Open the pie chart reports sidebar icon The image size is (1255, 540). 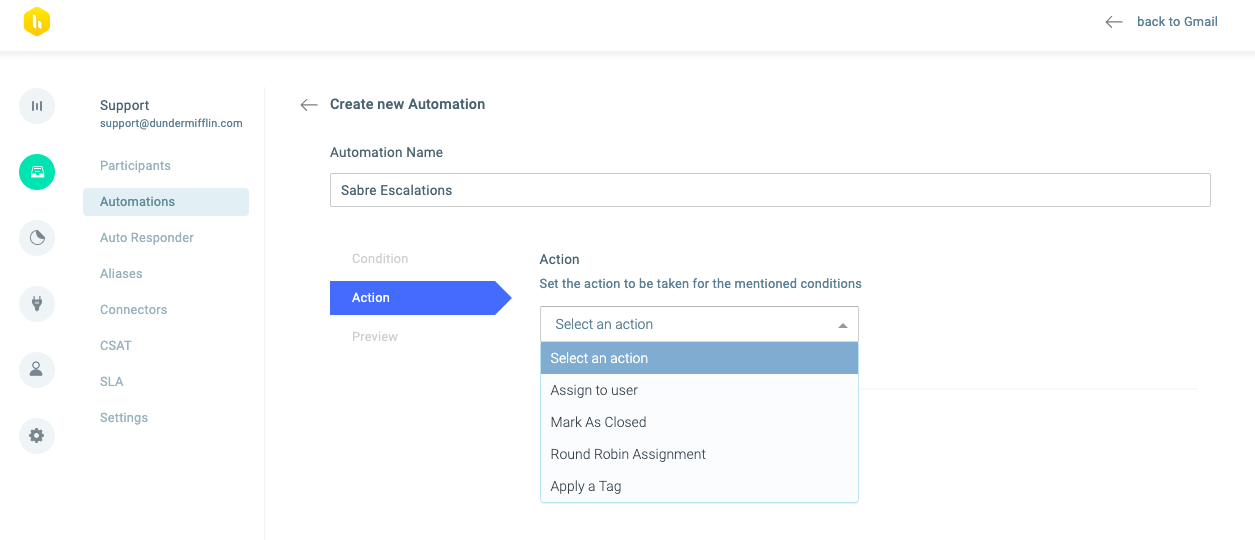coord(37,238)
